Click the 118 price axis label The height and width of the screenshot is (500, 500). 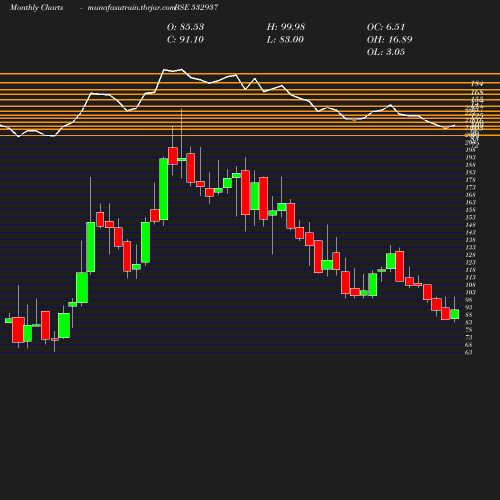(x=470, y=270)
